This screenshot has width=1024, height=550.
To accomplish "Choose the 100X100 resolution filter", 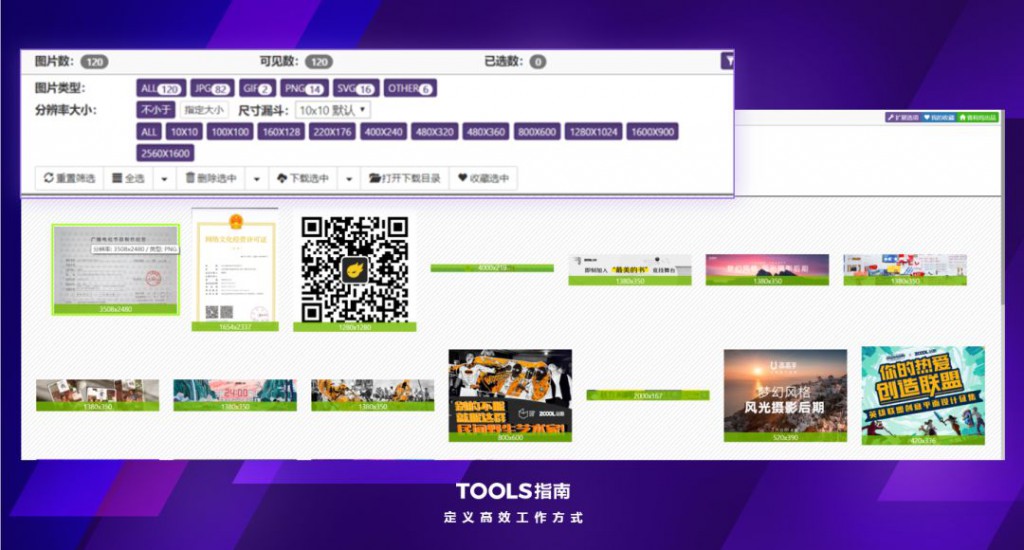I will (231, 132).
